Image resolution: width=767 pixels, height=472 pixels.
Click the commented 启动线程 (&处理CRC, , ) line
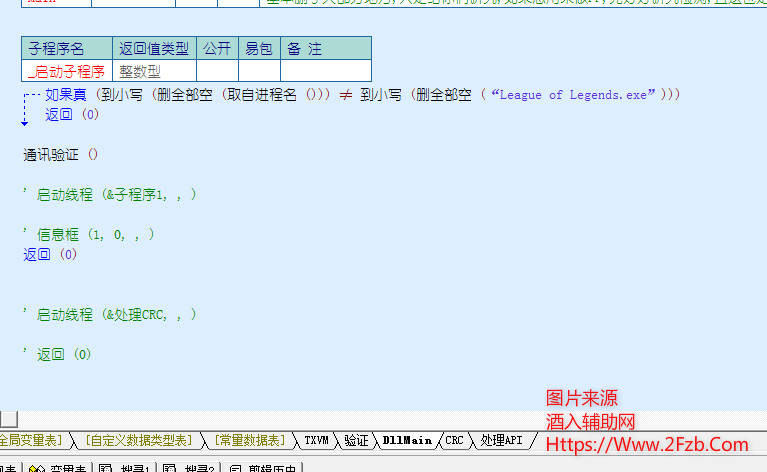coord(110,315)
